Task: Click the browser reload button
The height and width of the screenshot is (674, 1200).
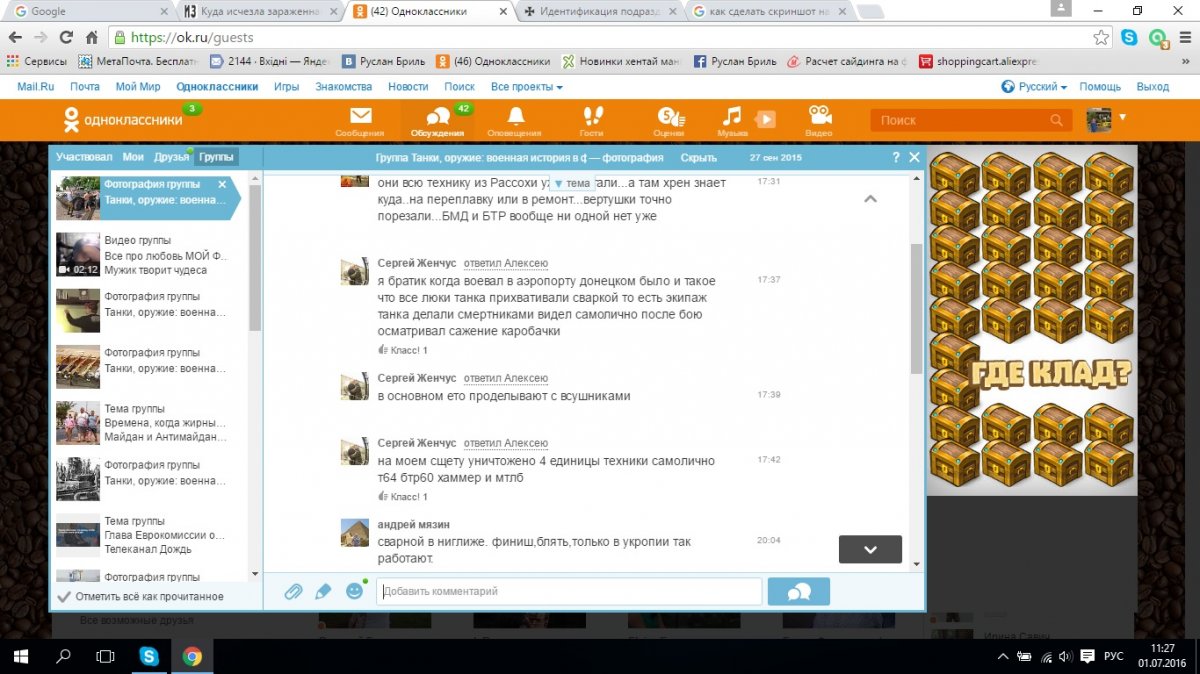Action: coord(66,37)
